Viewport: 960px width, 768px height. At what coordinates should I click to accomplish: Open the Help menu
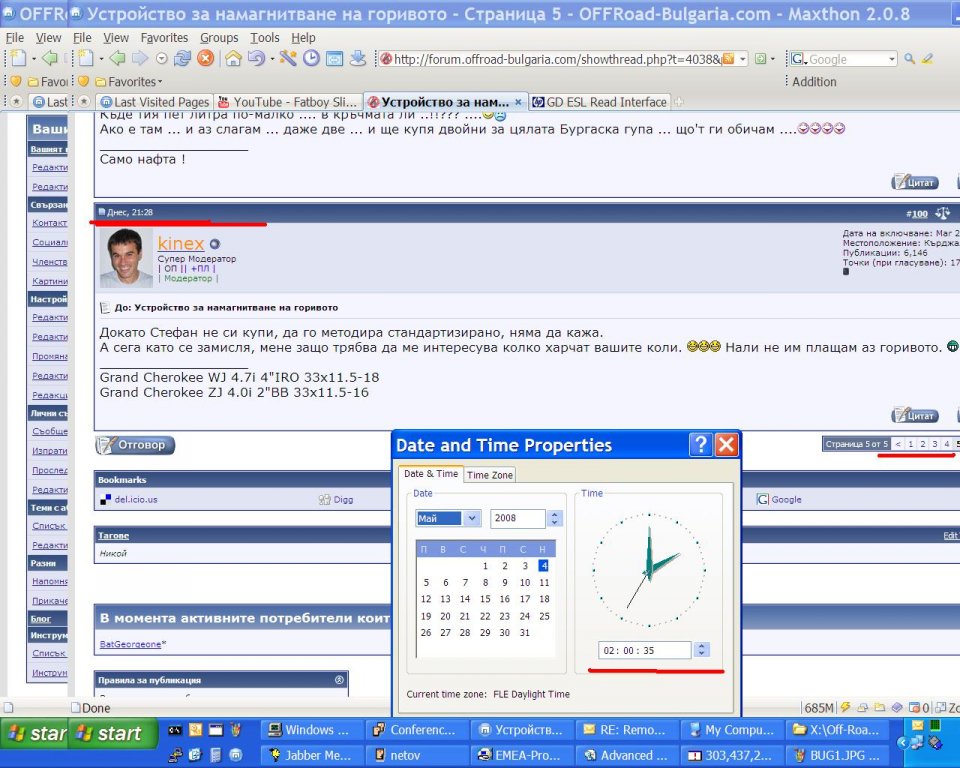tap(303, 38)
